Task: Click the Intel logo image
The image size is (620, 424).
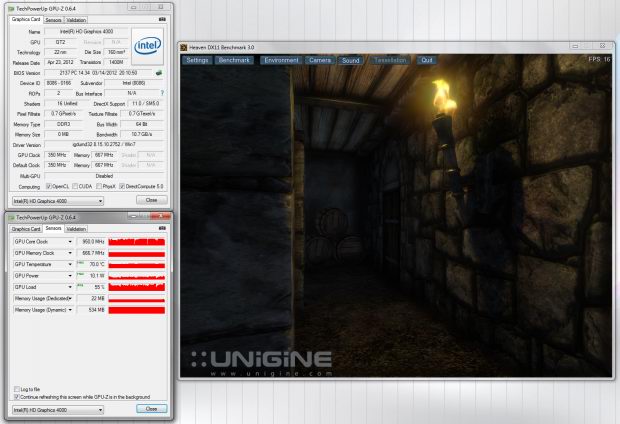Action: (147, 46)
